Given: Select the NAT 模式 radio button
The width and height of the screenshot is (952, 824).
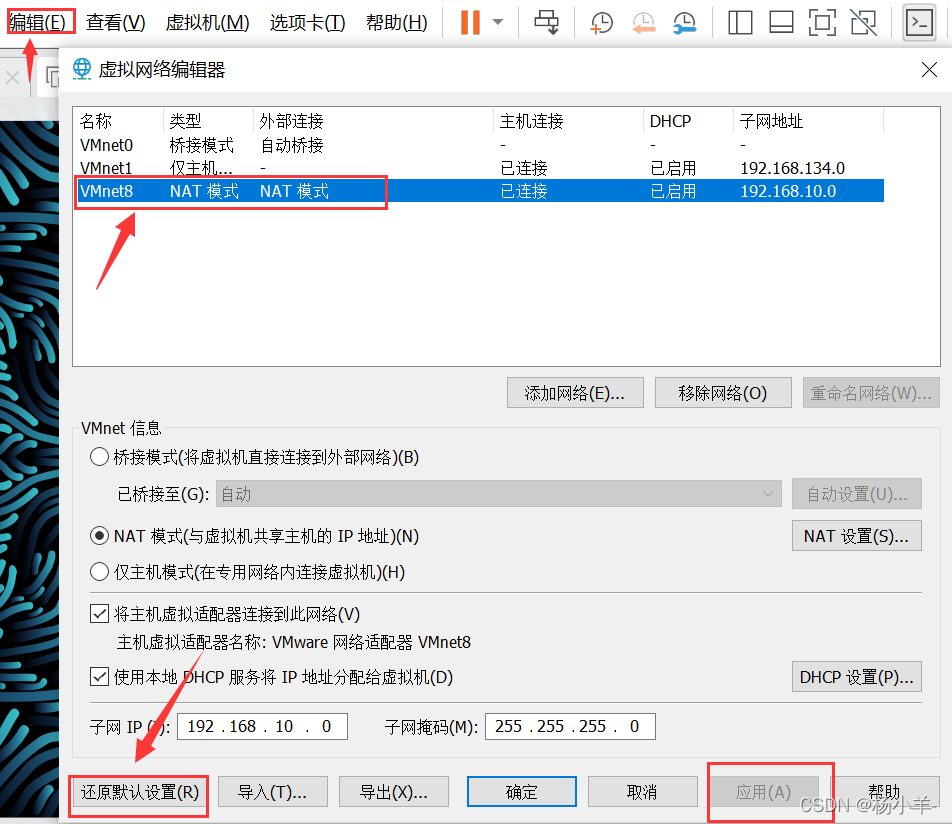Looking at the screenshot, I should tap(99, 535).
